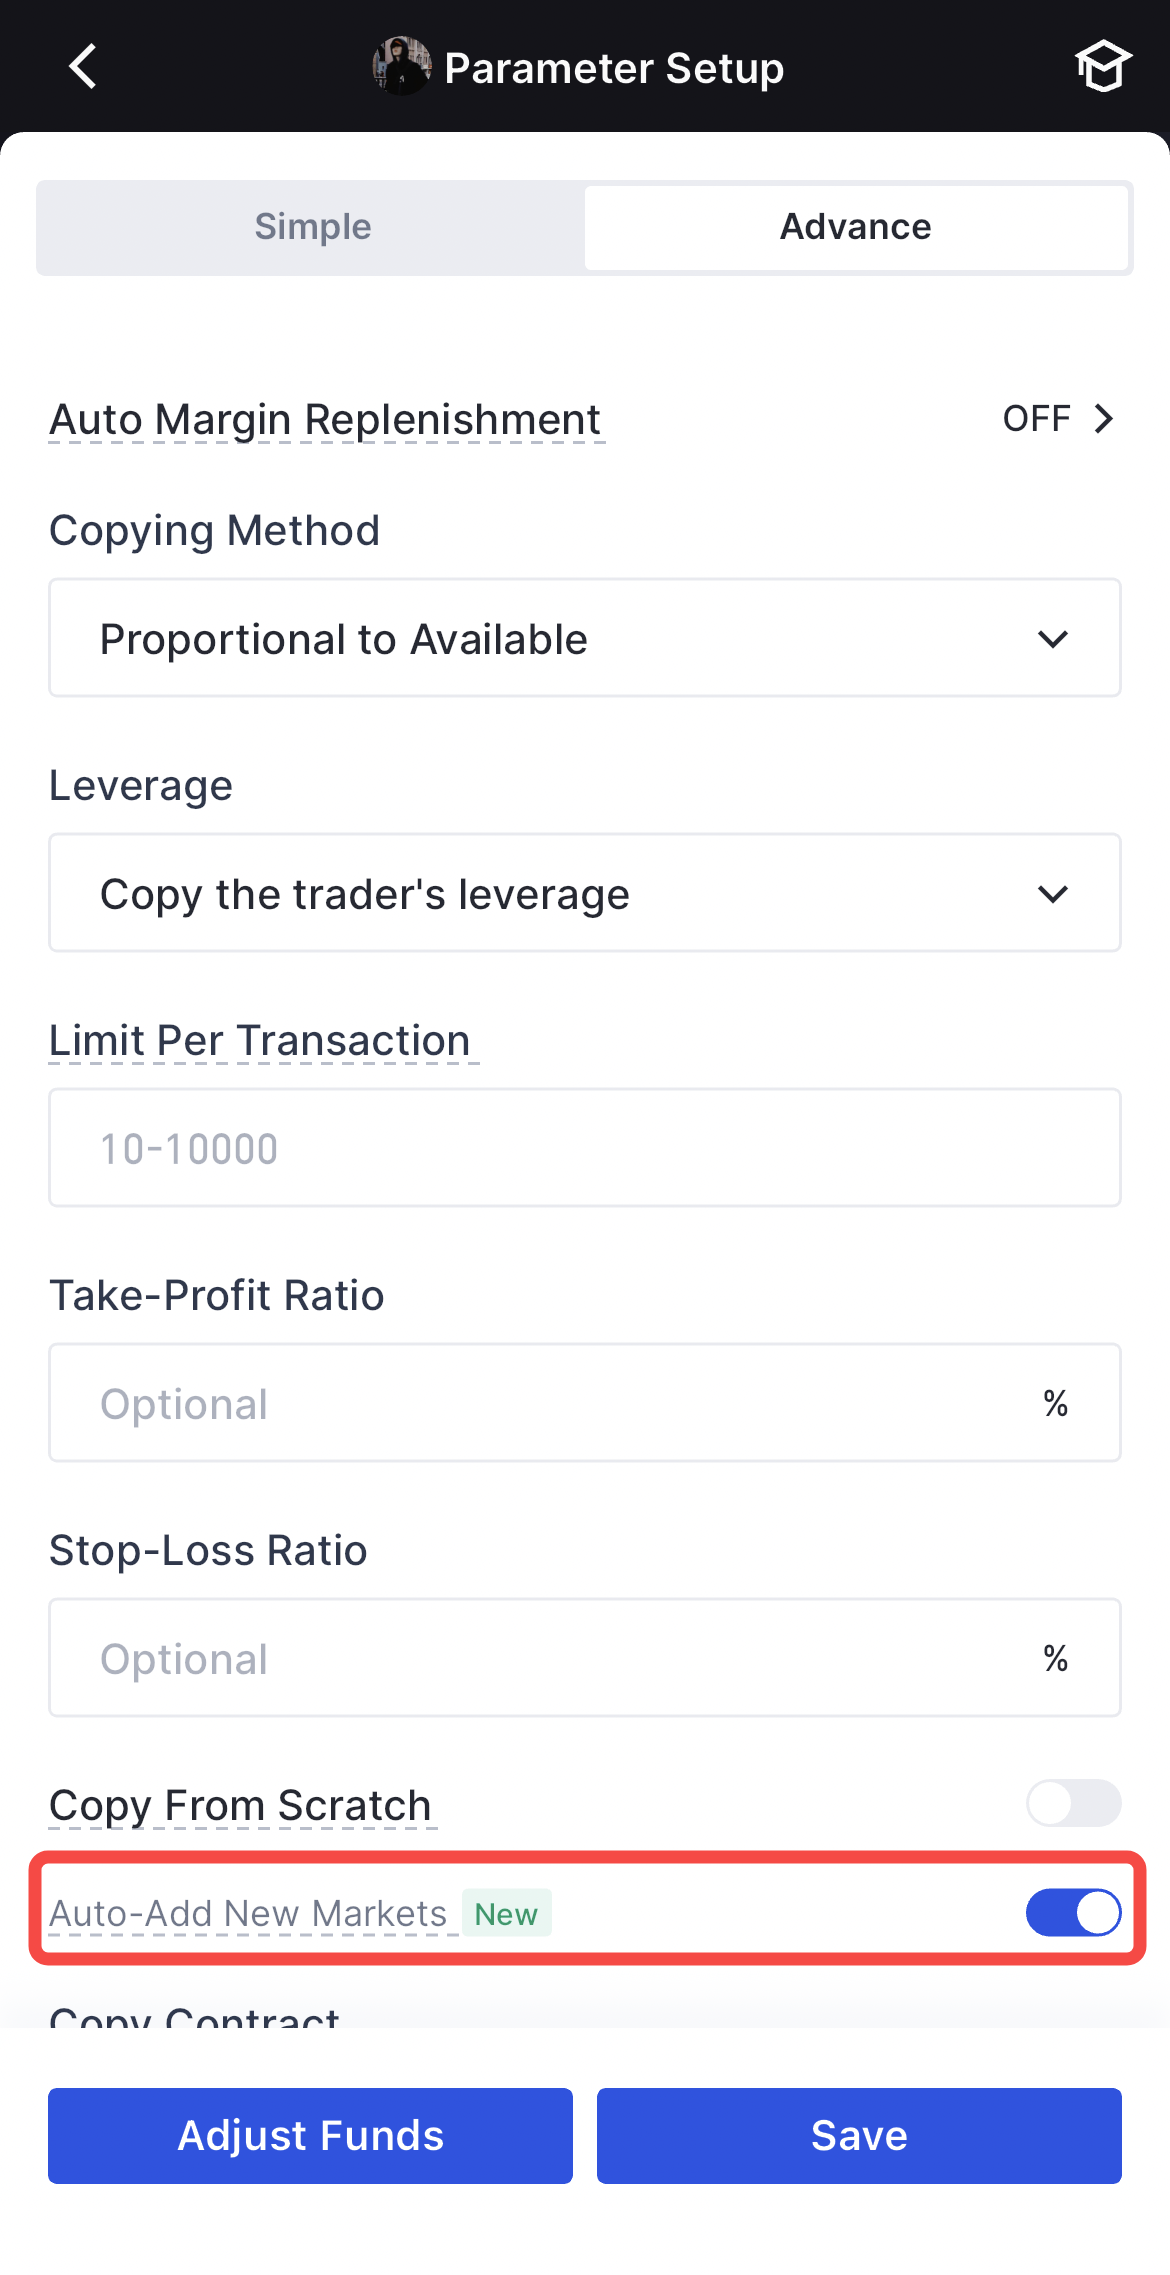
Task: Disable the Auto-Add New Markets toggle
Action: 1073,1913
